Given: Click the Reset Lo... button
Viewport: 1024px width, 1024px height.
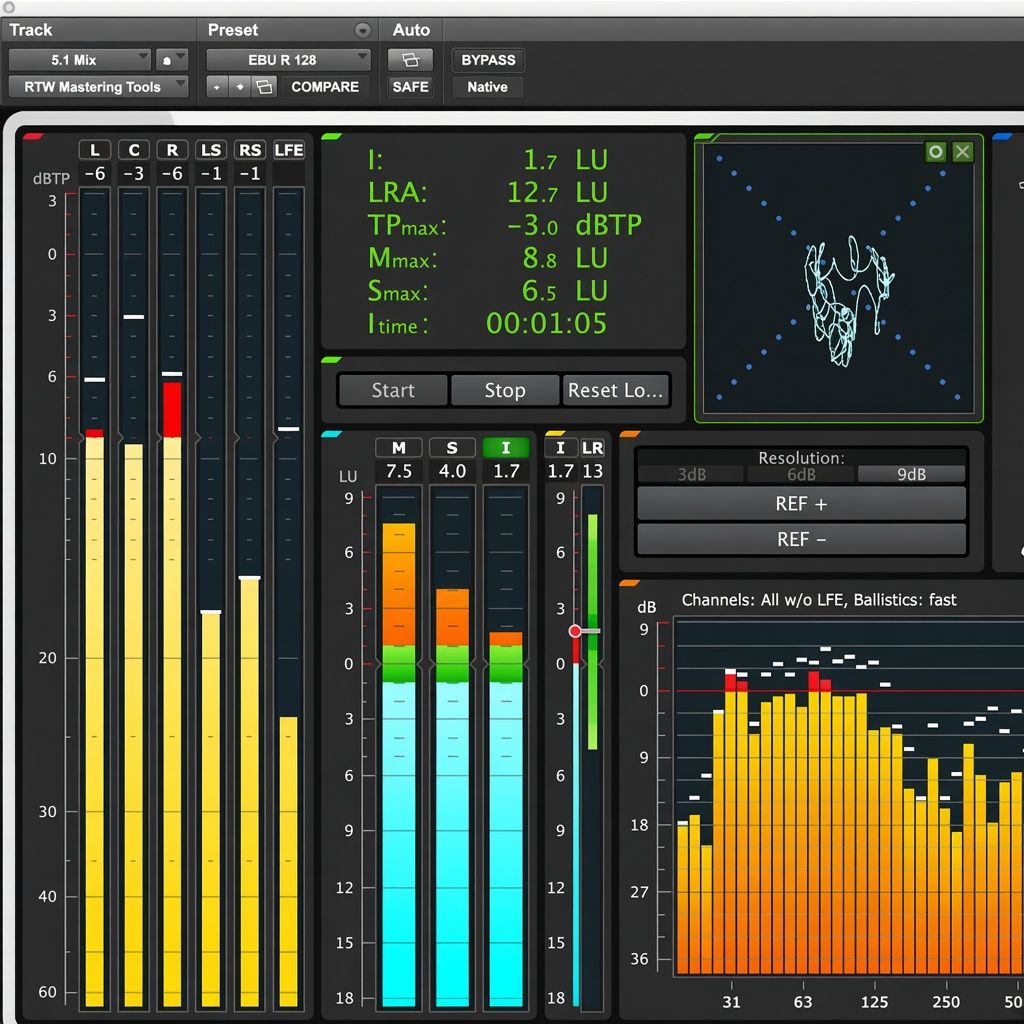Looking at the screenshot, I should pos(616,390).
